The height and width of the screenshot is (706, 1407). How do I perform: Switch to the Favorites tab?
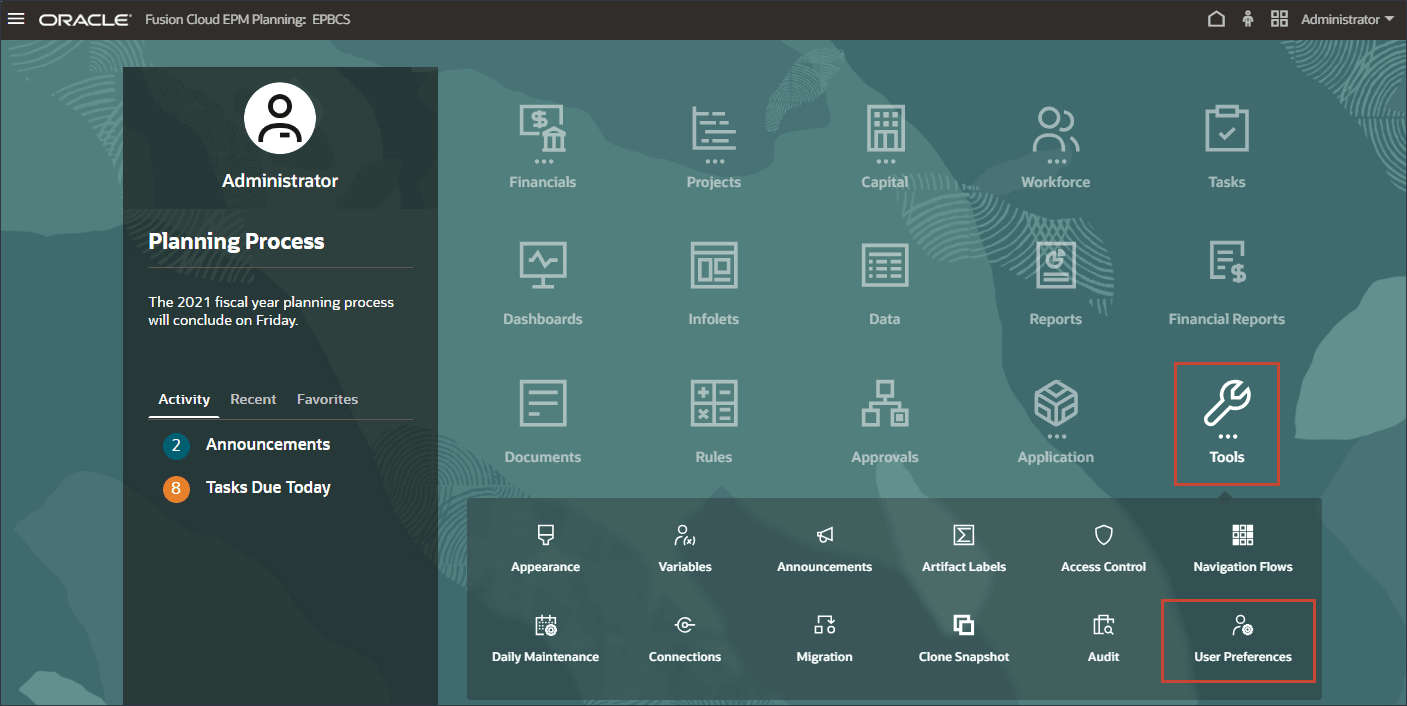(x=327, y=399)
